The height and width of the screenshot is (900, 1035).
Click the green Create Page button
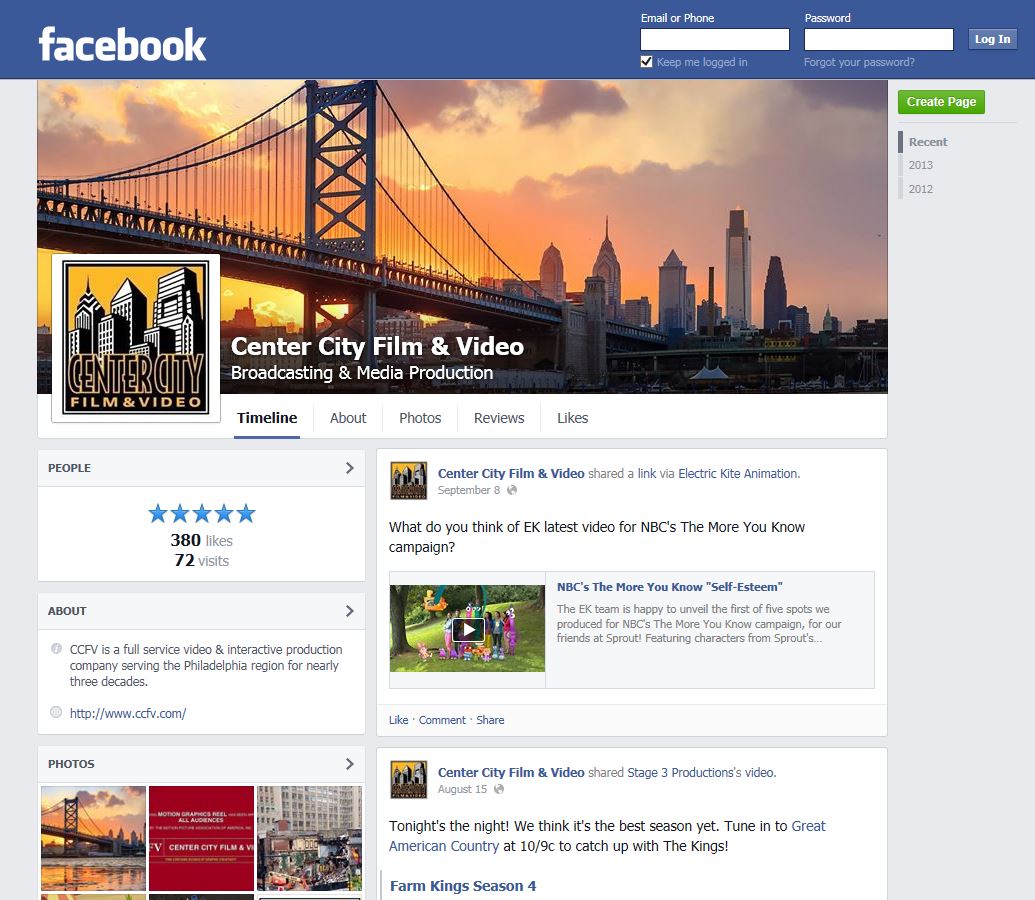[941, 102]
